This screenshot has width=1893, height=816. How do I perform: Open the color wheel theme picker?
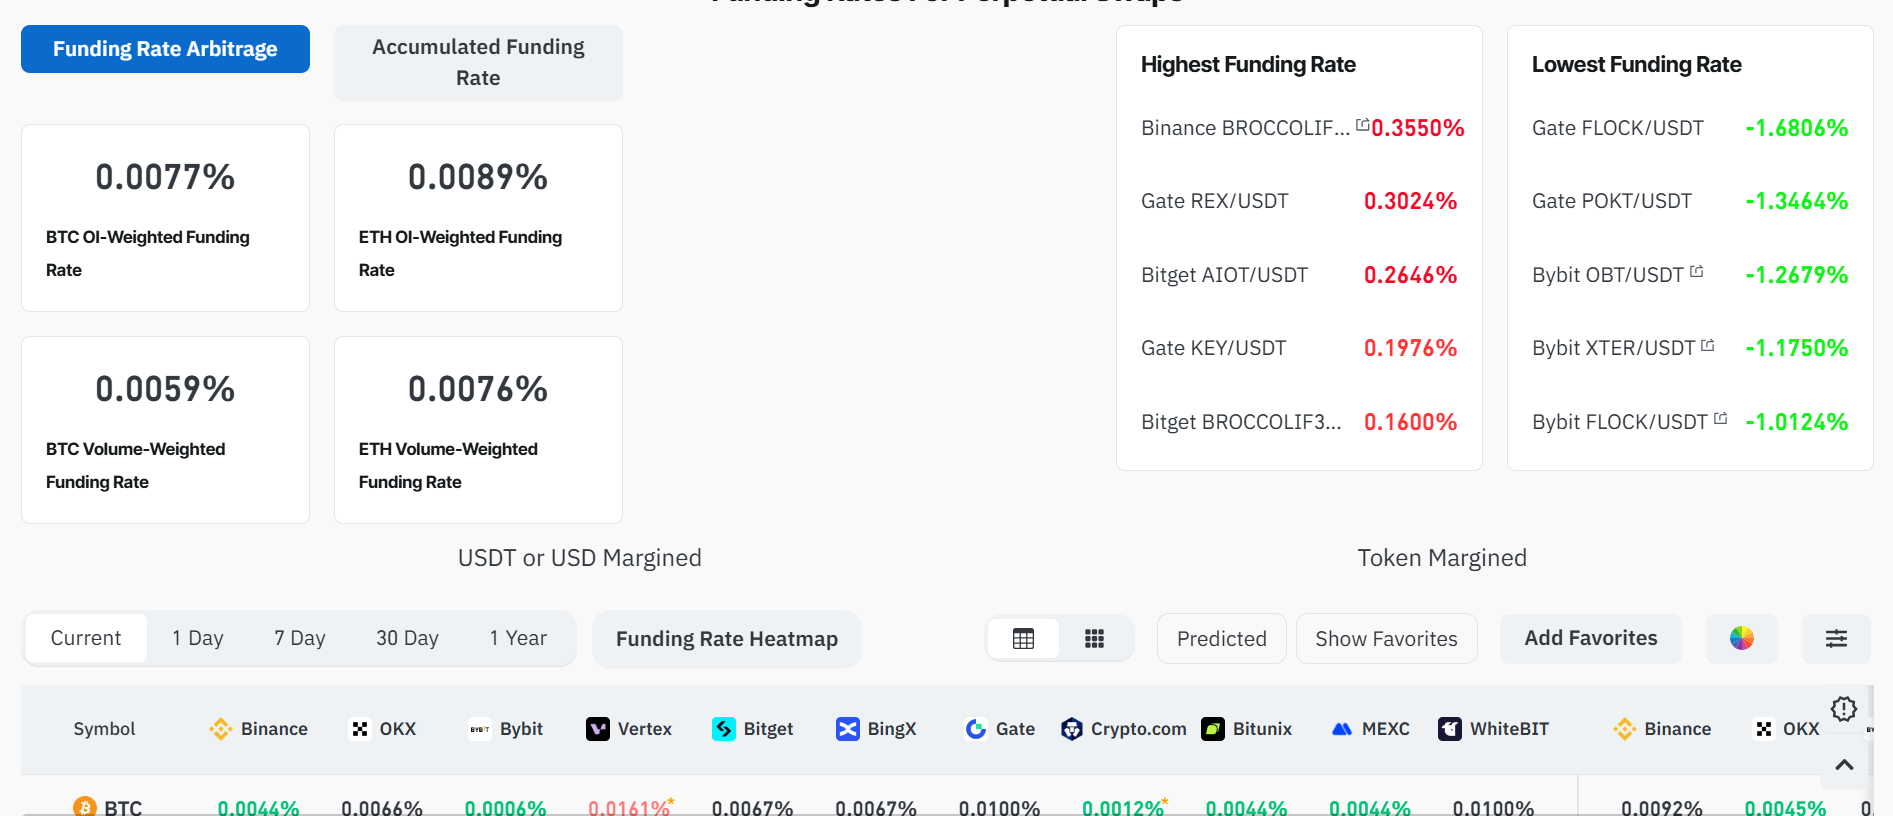pyautogui.click(x=1742, y=638)
